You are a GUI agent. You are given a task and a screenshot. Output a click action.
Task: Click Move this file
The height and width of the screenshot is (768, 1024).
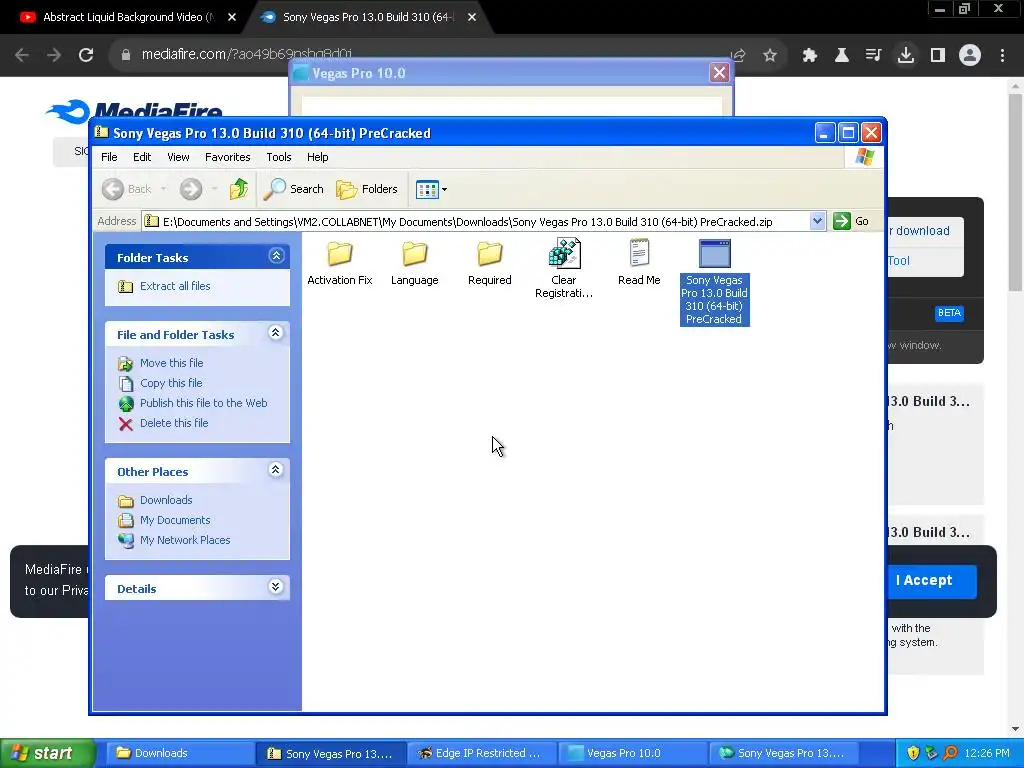[x=160, y=363]
